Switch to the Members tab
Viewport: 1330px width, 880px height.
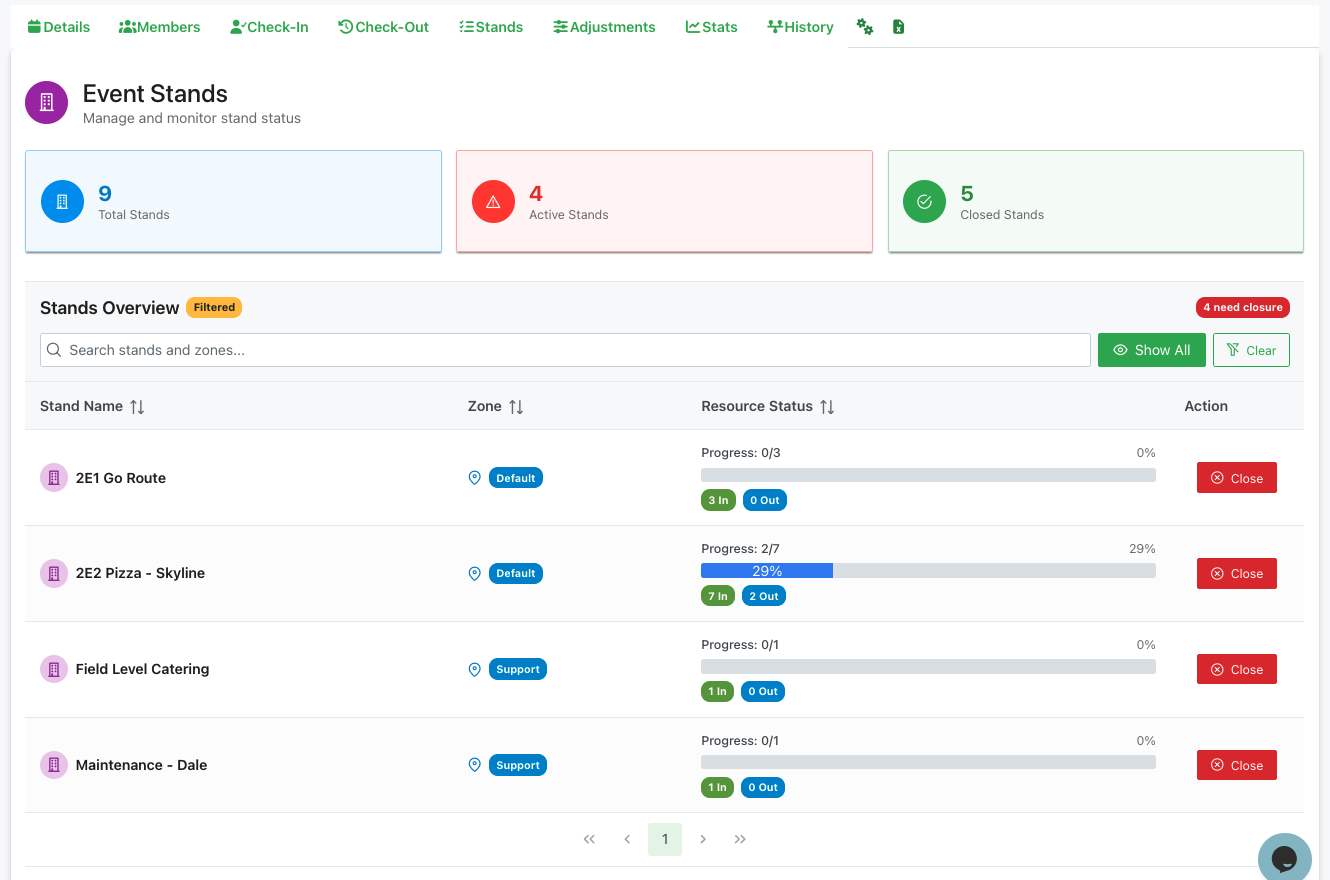[159, 26]
